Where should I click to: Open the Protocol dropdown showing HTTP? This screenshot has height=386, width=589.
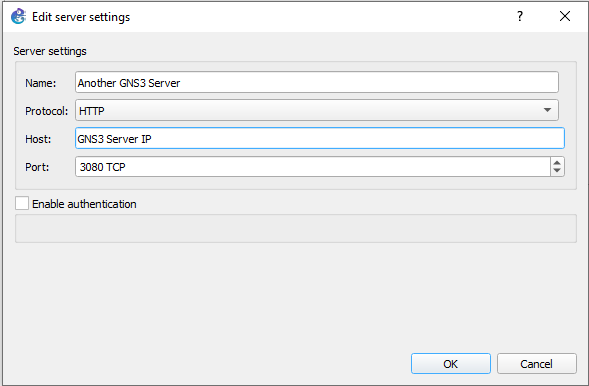[x=317, y=110]
